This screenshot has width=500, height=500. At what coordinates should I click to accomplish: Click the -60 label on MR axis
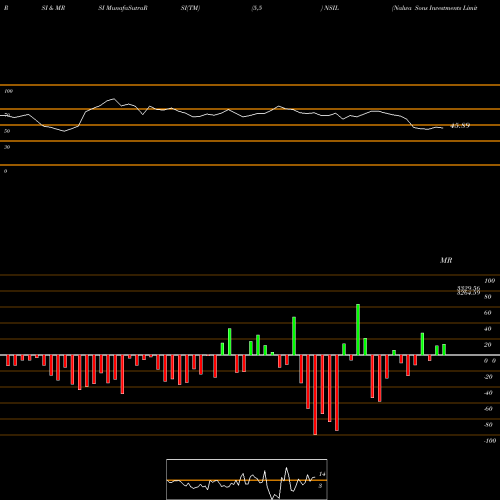(488, 409)
